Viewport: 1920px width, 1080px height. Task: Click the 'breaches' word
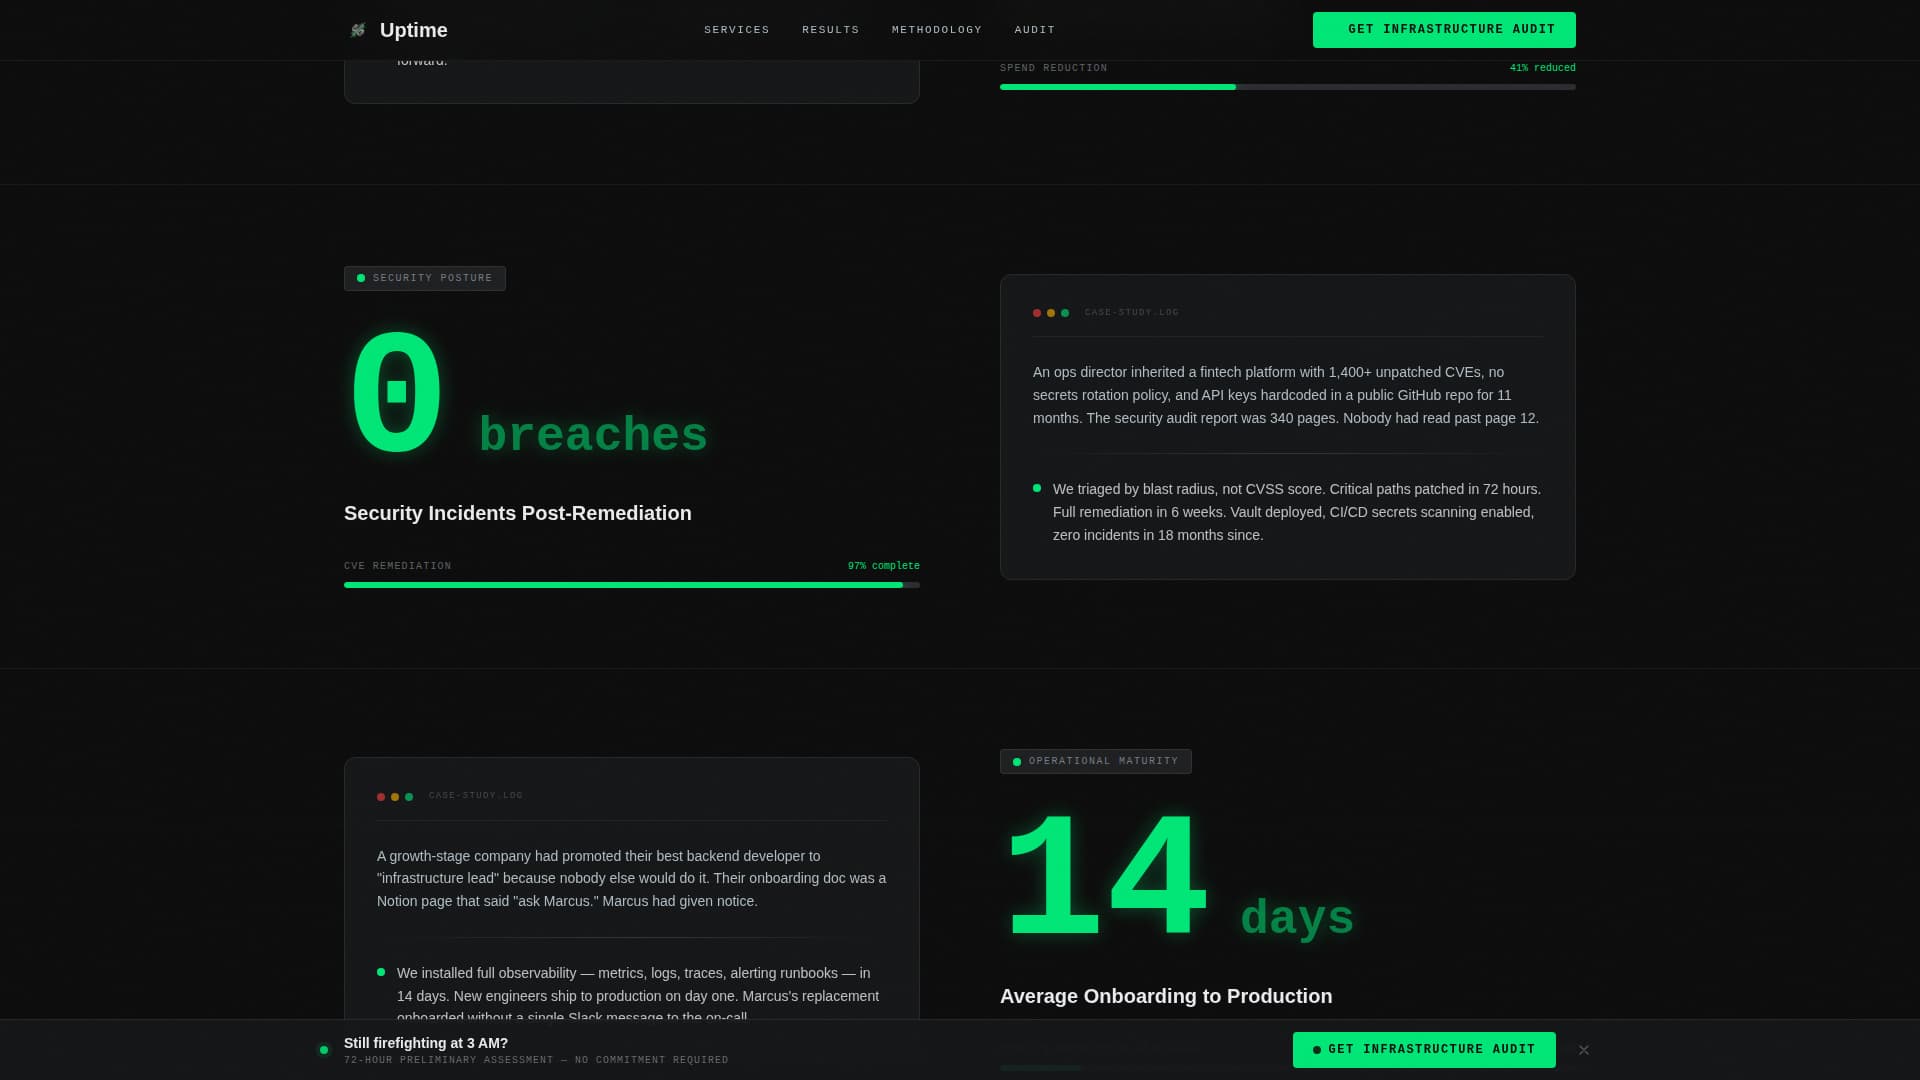click(593, 435)
